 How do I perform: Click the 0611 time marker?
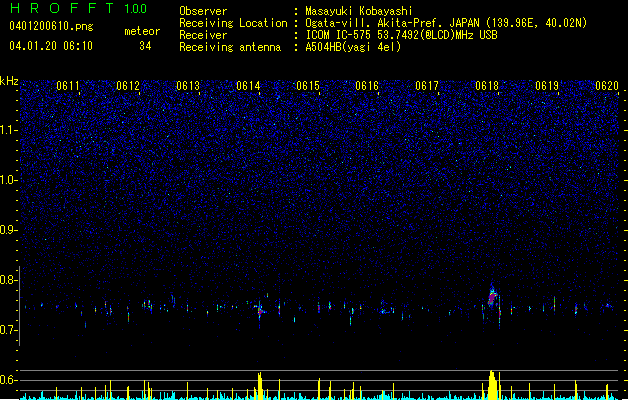[x=68, y=86]
